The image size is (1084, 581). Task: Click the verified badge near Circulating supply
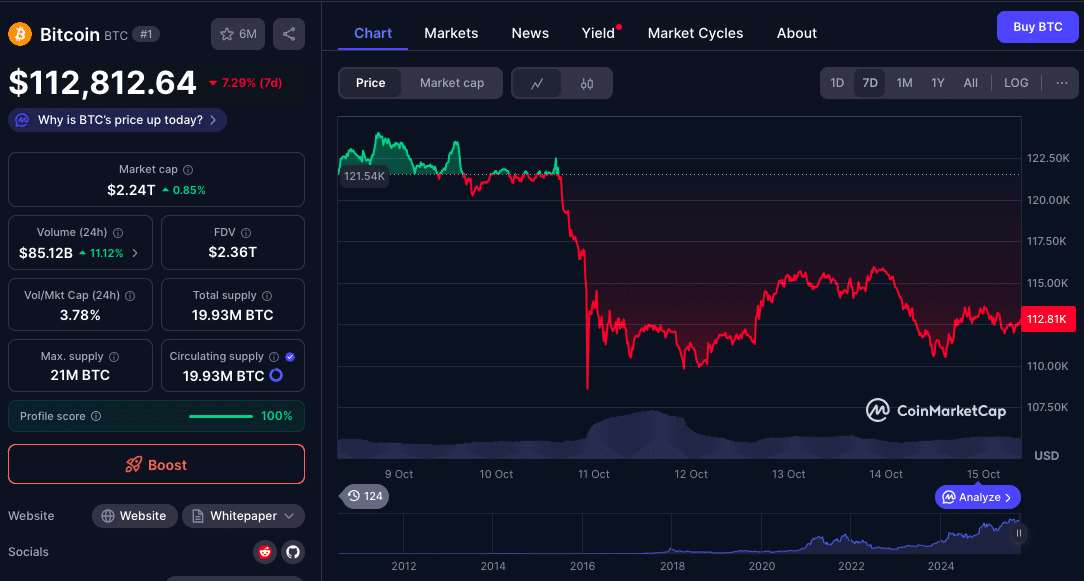coord(290,357)
